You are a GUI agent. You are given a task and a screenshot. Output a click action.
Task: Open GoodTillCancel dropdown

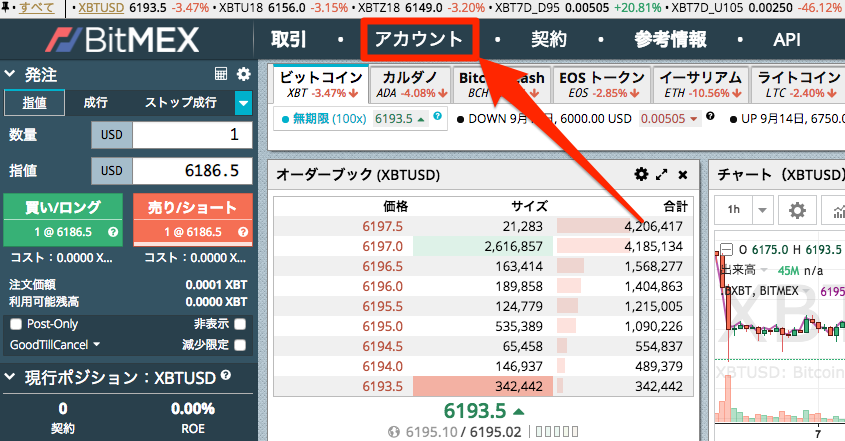(x=54, y=344)
